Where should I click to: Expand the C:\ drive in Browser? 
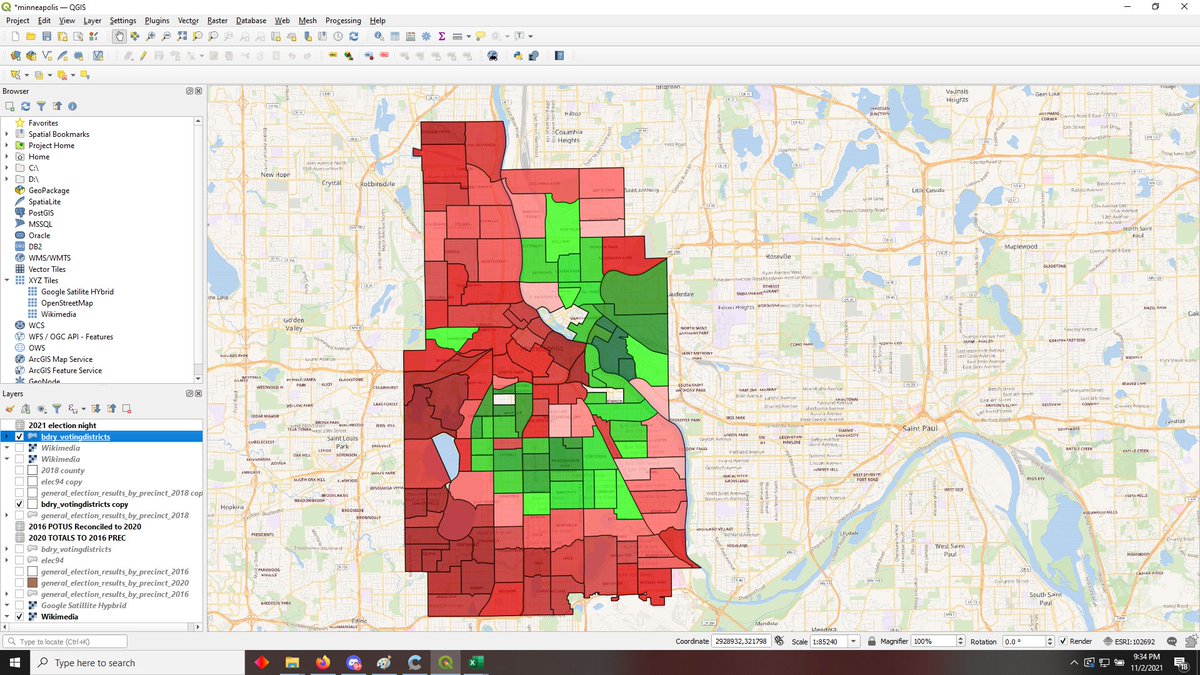(x=7, y=168)
